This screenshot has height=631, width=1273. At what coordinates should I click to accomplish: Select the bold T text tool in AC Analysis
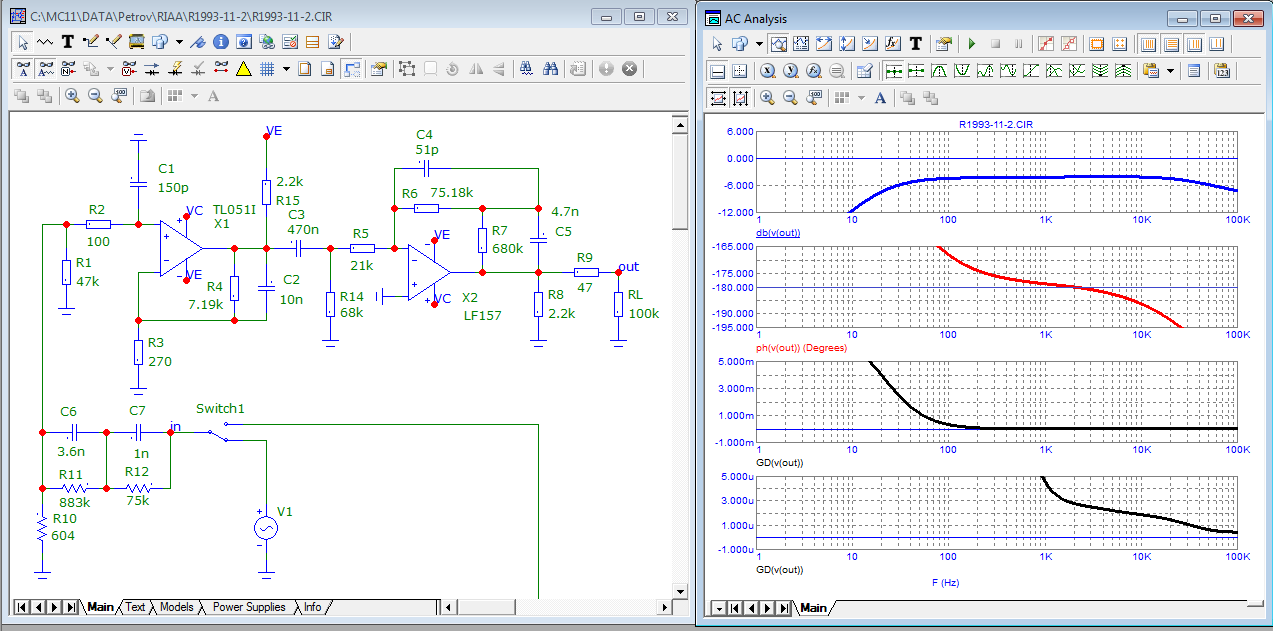pyautogui.click(x=915, y=44)
